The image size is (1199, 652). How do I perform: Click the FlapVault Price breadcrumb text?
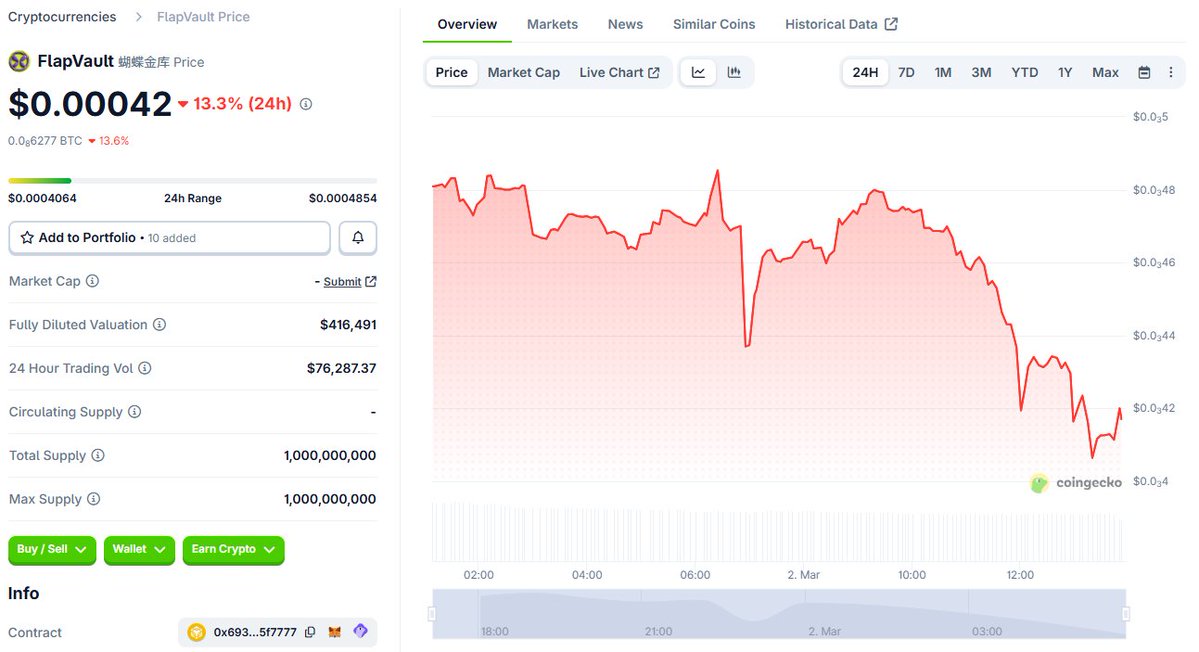[203, 17]
